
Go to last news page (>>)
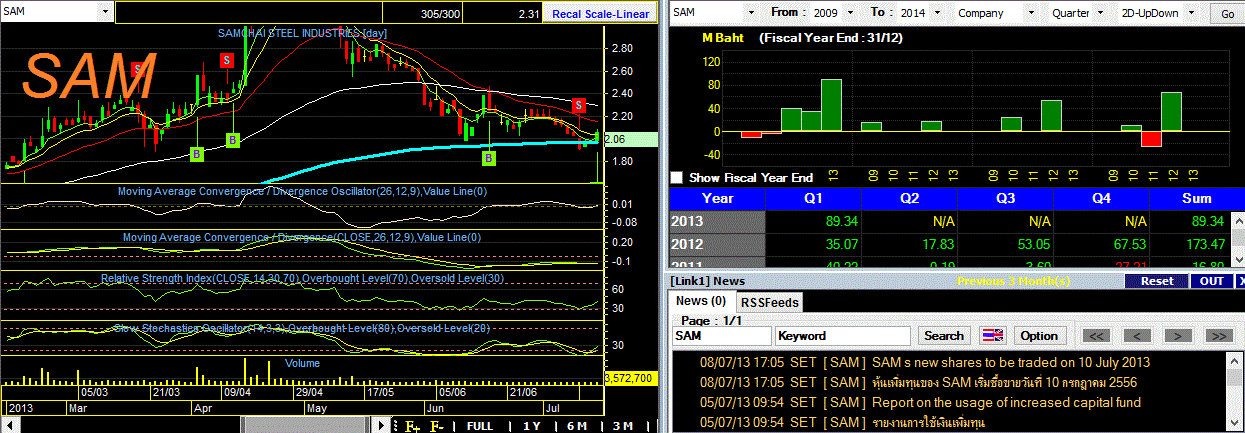pos(1218,336)
